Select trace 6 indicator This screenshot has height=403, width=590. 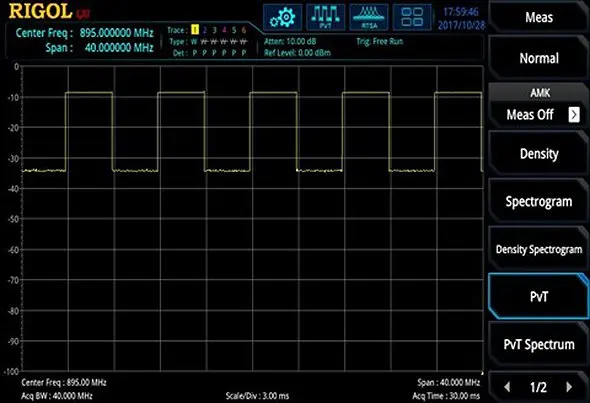(x=244, y=30)
